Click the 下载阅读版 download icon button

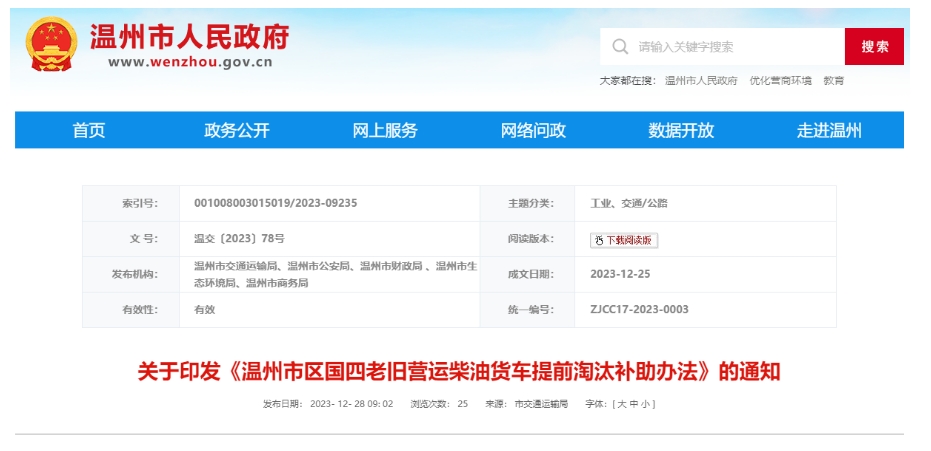[x=624, y=240]
